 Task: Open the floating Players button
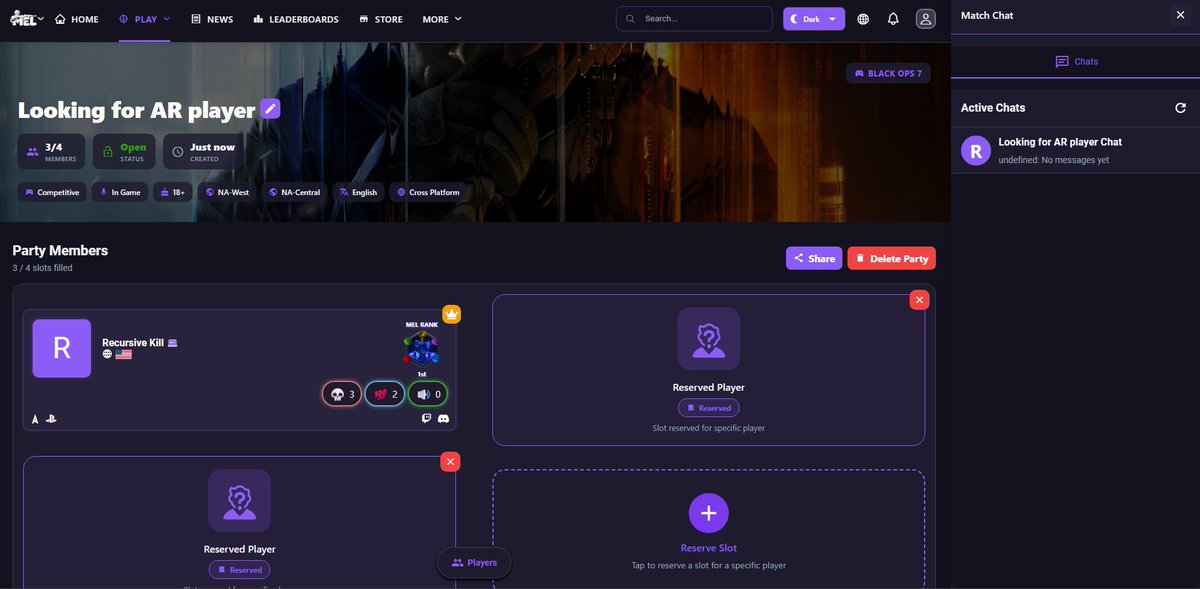(x=474, y=563)
